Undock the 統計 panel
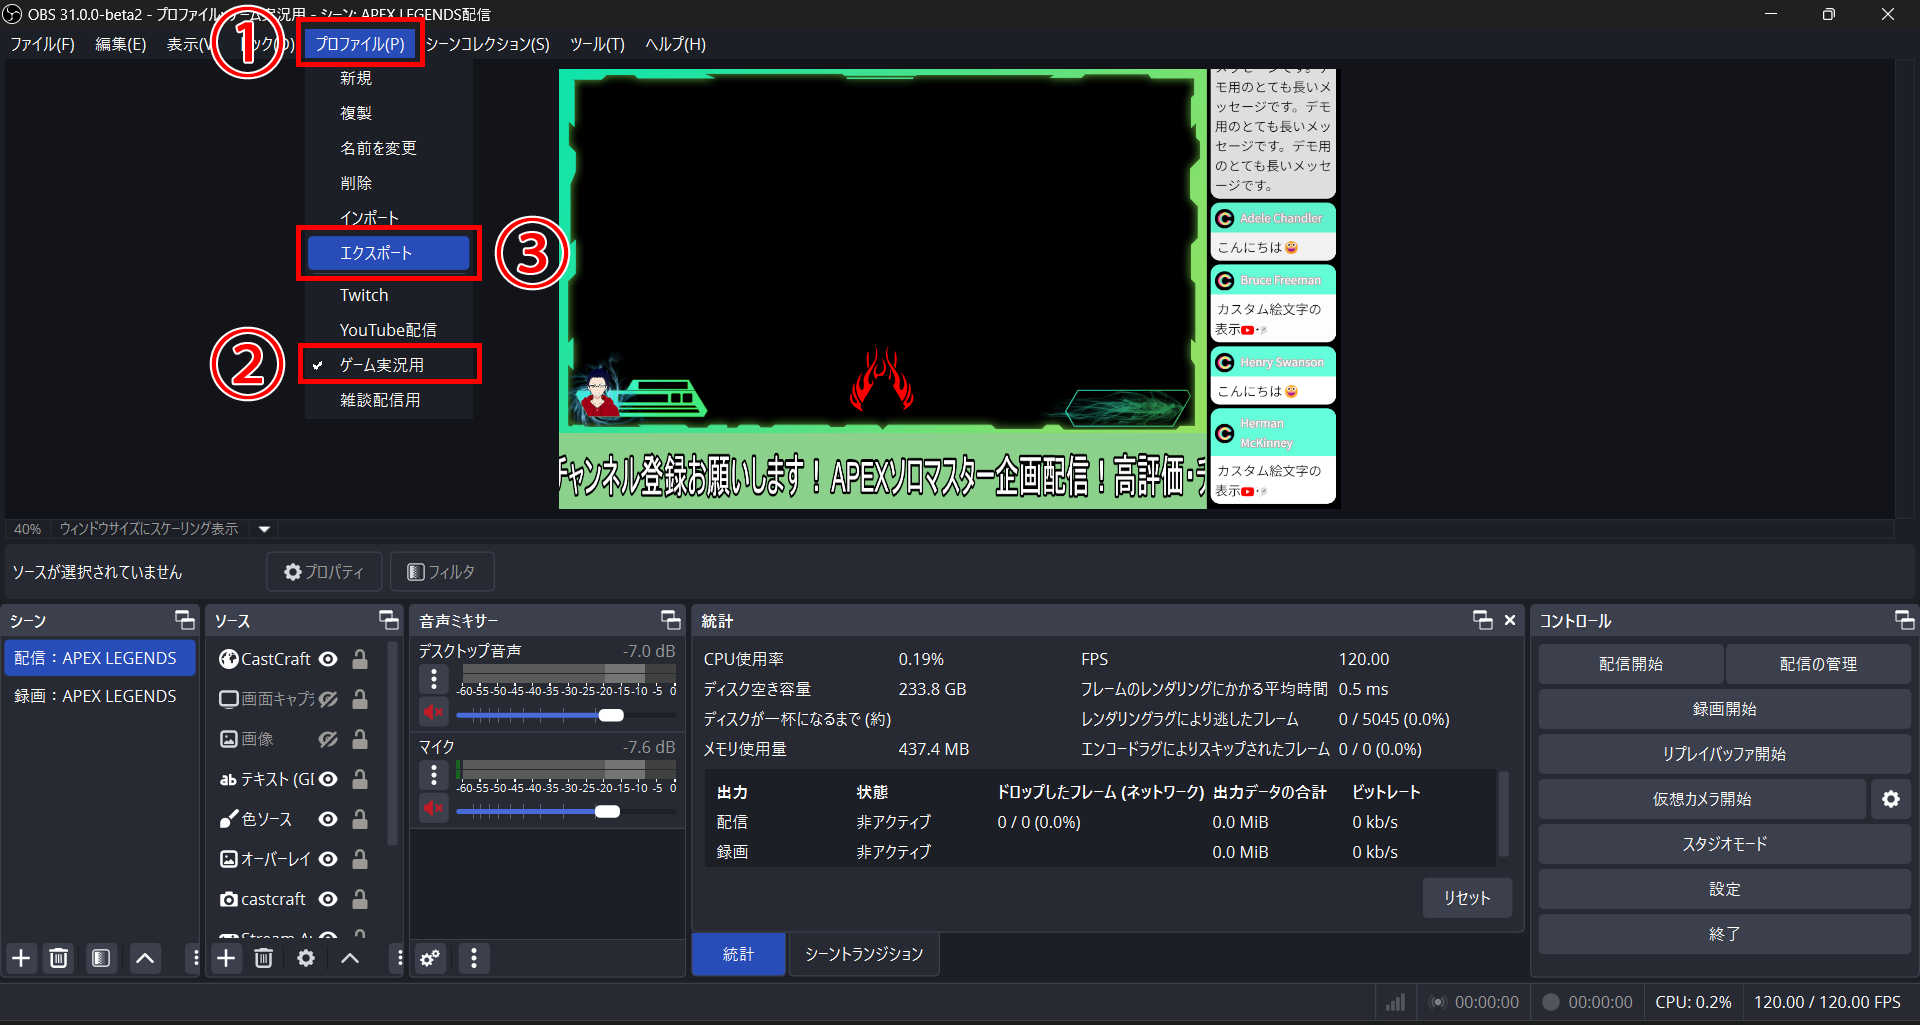 tap(1483, 620)
